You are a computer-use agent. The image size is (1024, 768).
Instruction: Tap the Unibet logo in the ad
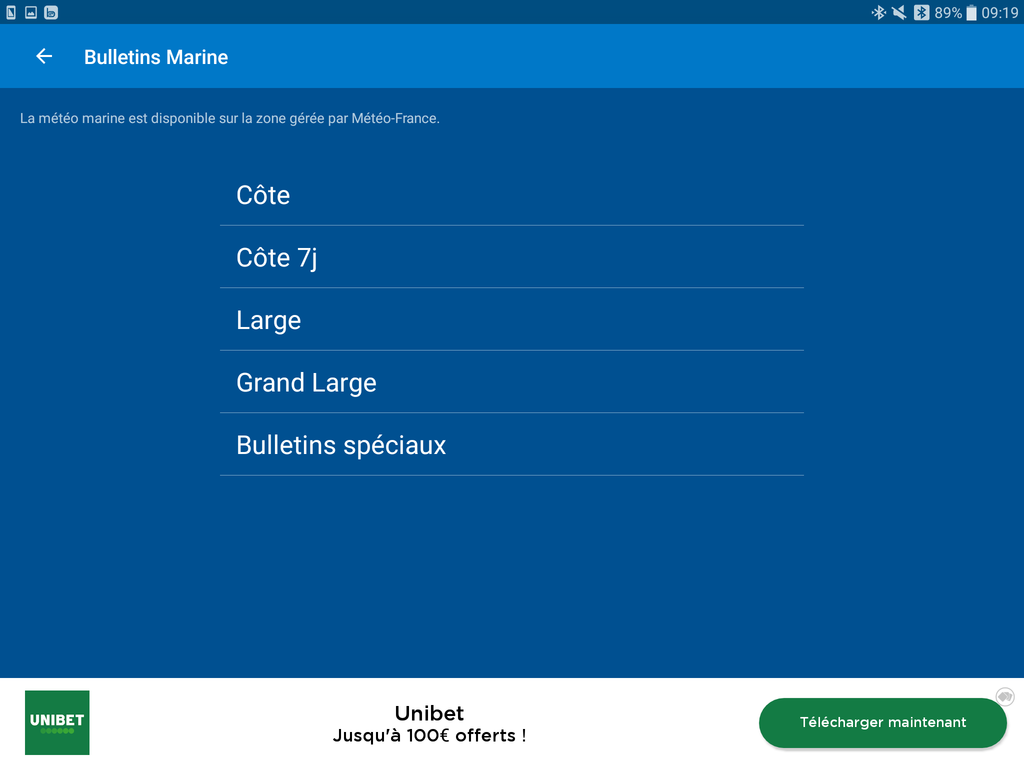point(57,722)
